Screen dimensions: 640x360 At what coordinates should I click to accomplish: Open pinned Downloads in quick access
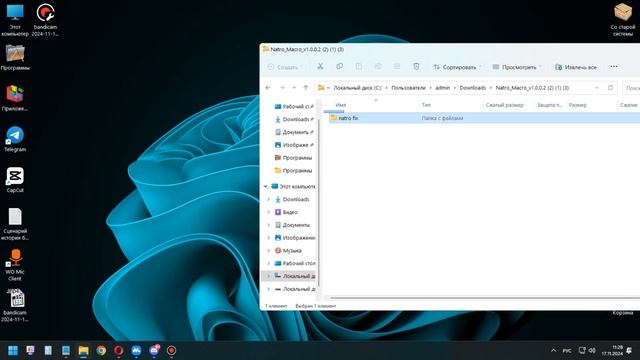coord(294,119)
